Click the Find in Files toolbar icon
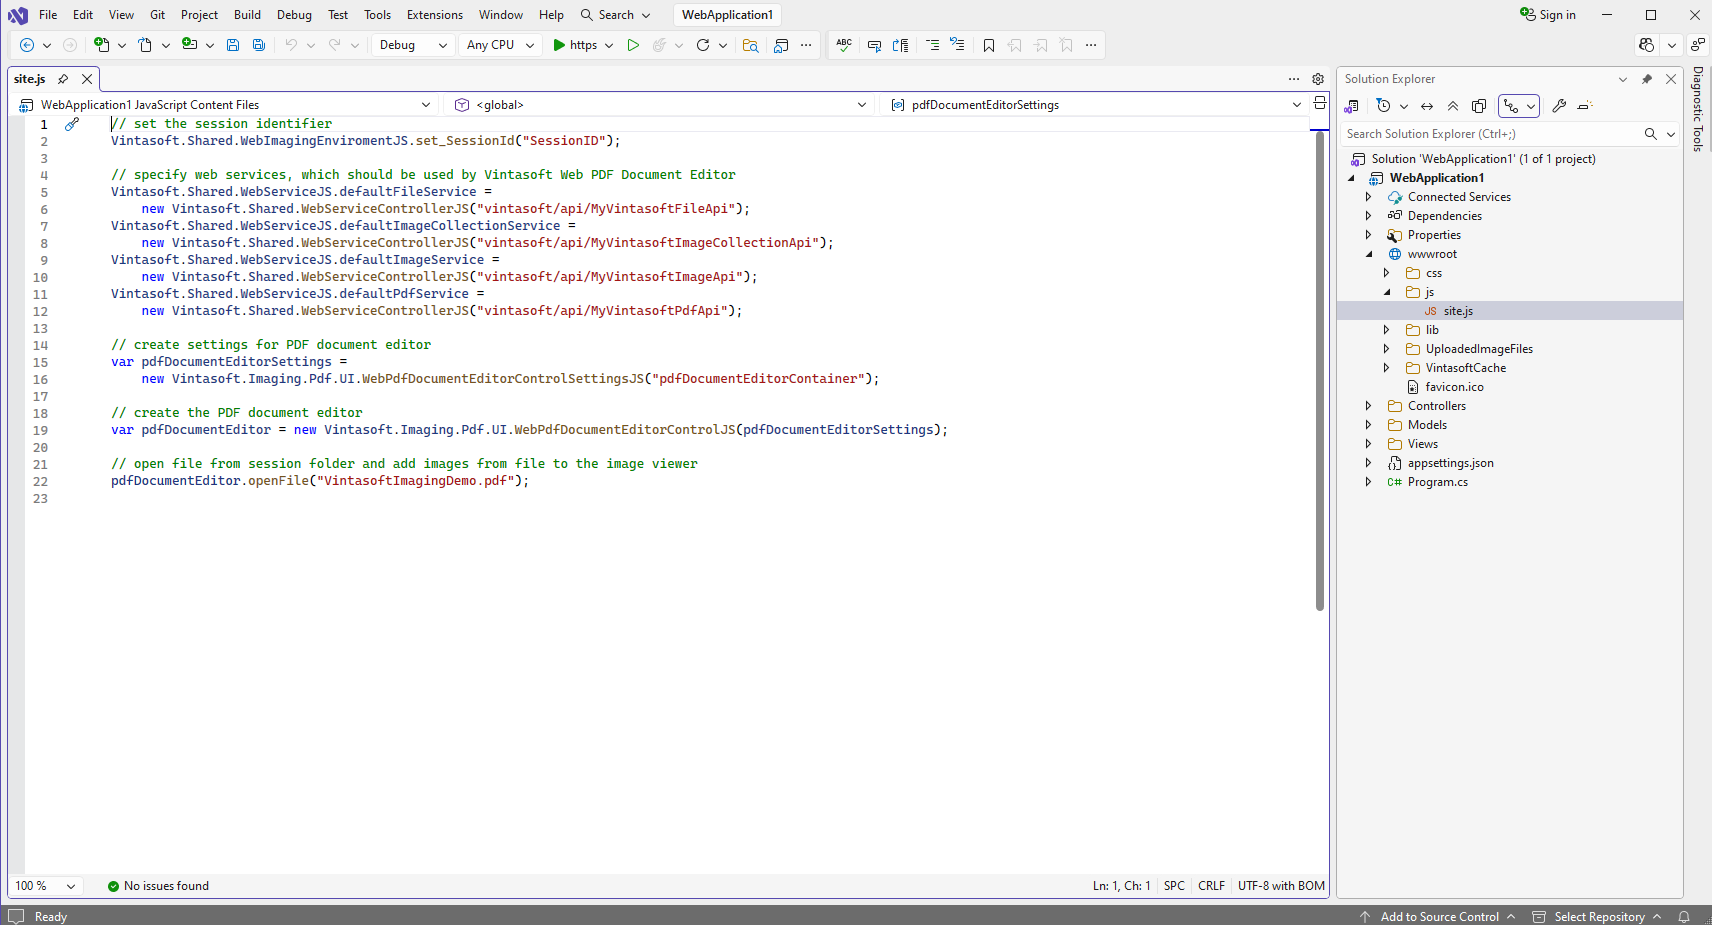The image size is (1712, 925). pos(750,45)
